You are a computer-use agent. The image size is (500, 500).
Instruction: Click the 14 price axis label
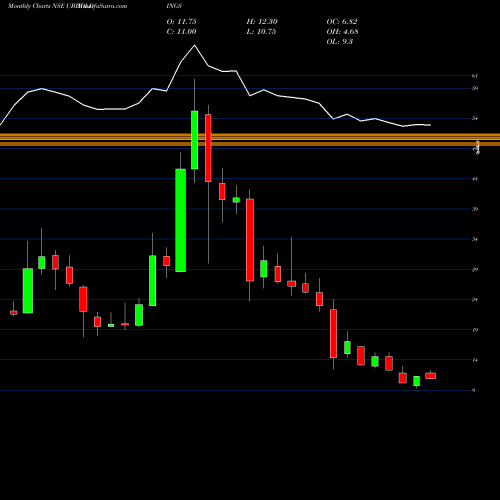pos(475,360)
